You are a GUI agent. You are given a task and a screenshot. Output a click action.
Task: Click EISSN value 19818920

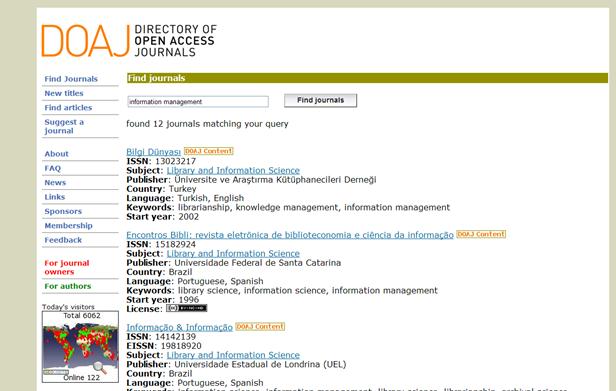[x=181, y=346]
